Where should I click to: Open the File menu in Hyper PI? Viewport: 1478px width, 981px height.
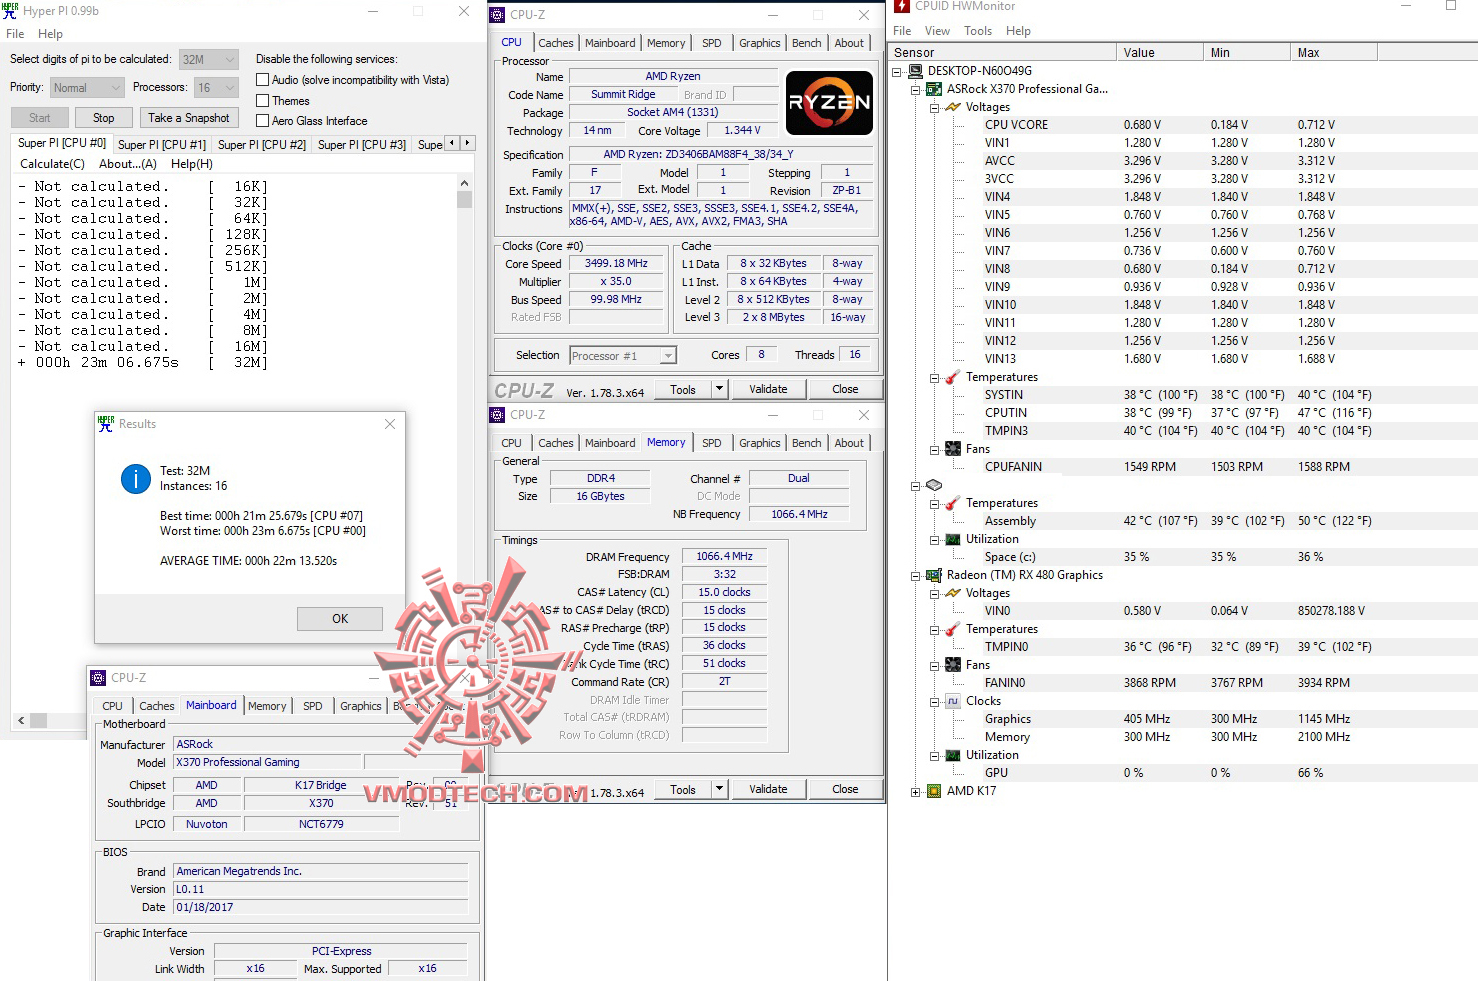[x=15, y=34]
